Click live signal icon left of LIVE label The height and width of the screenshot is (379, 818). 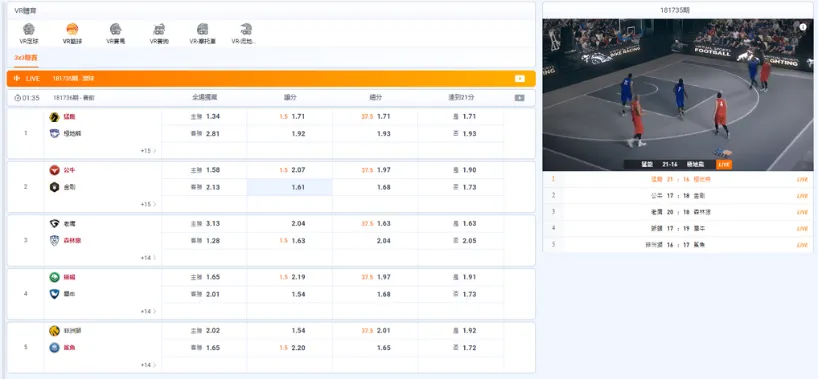[x=17, y=78]
